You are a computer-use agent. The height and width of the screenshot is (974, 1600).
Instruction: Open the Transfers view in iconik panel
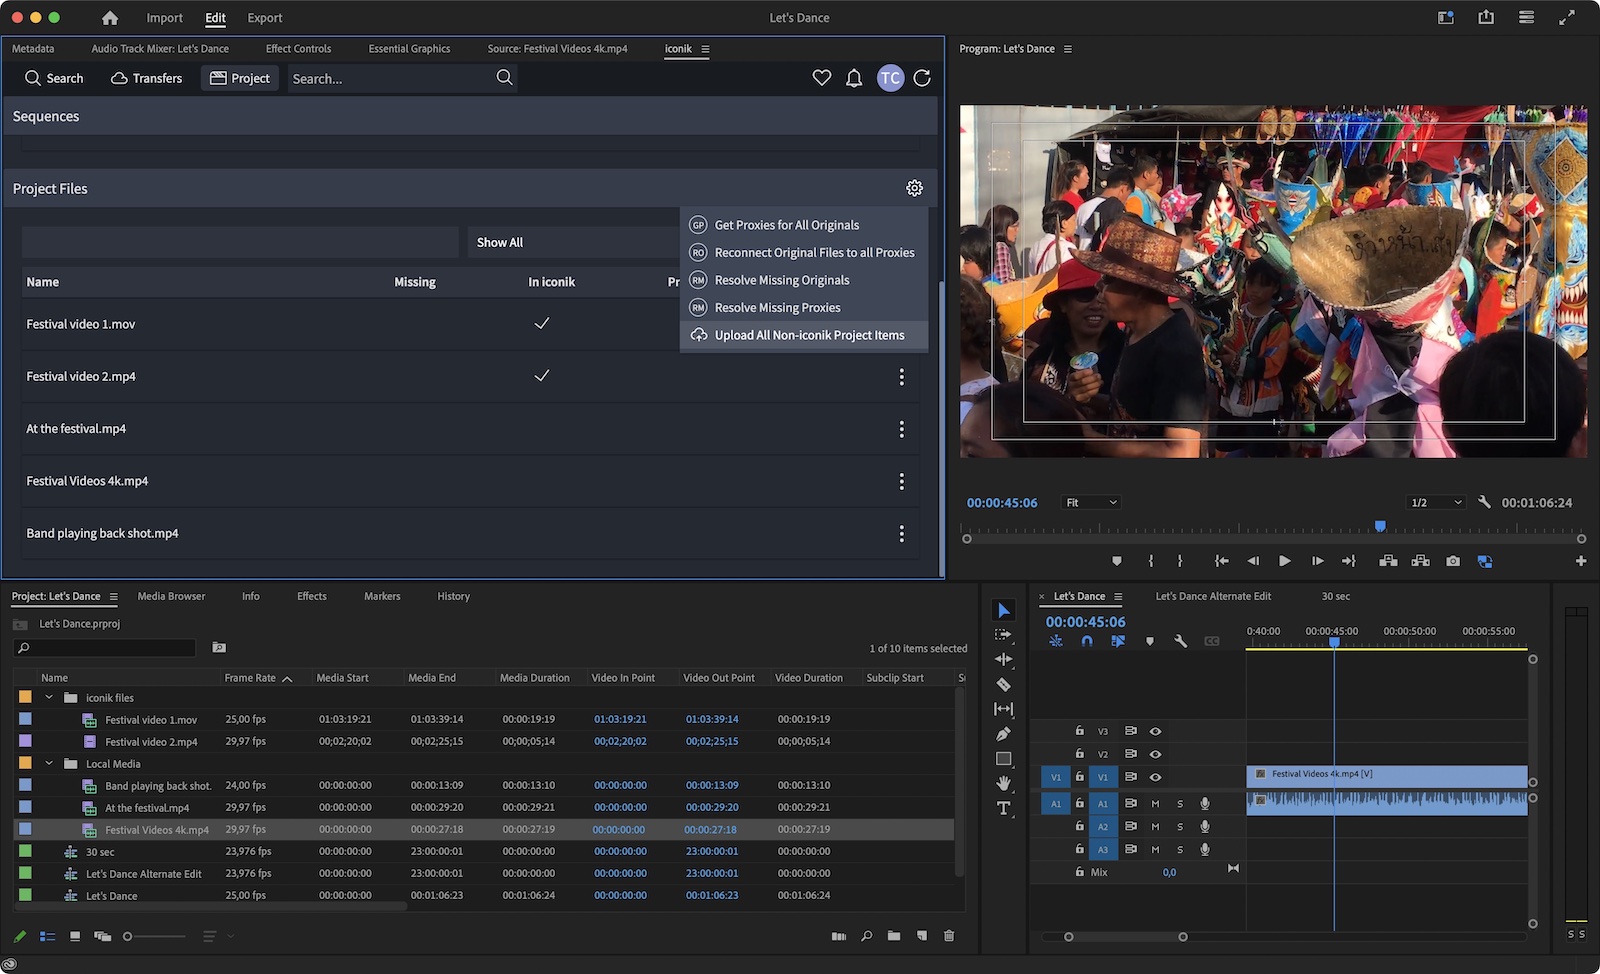146,77
